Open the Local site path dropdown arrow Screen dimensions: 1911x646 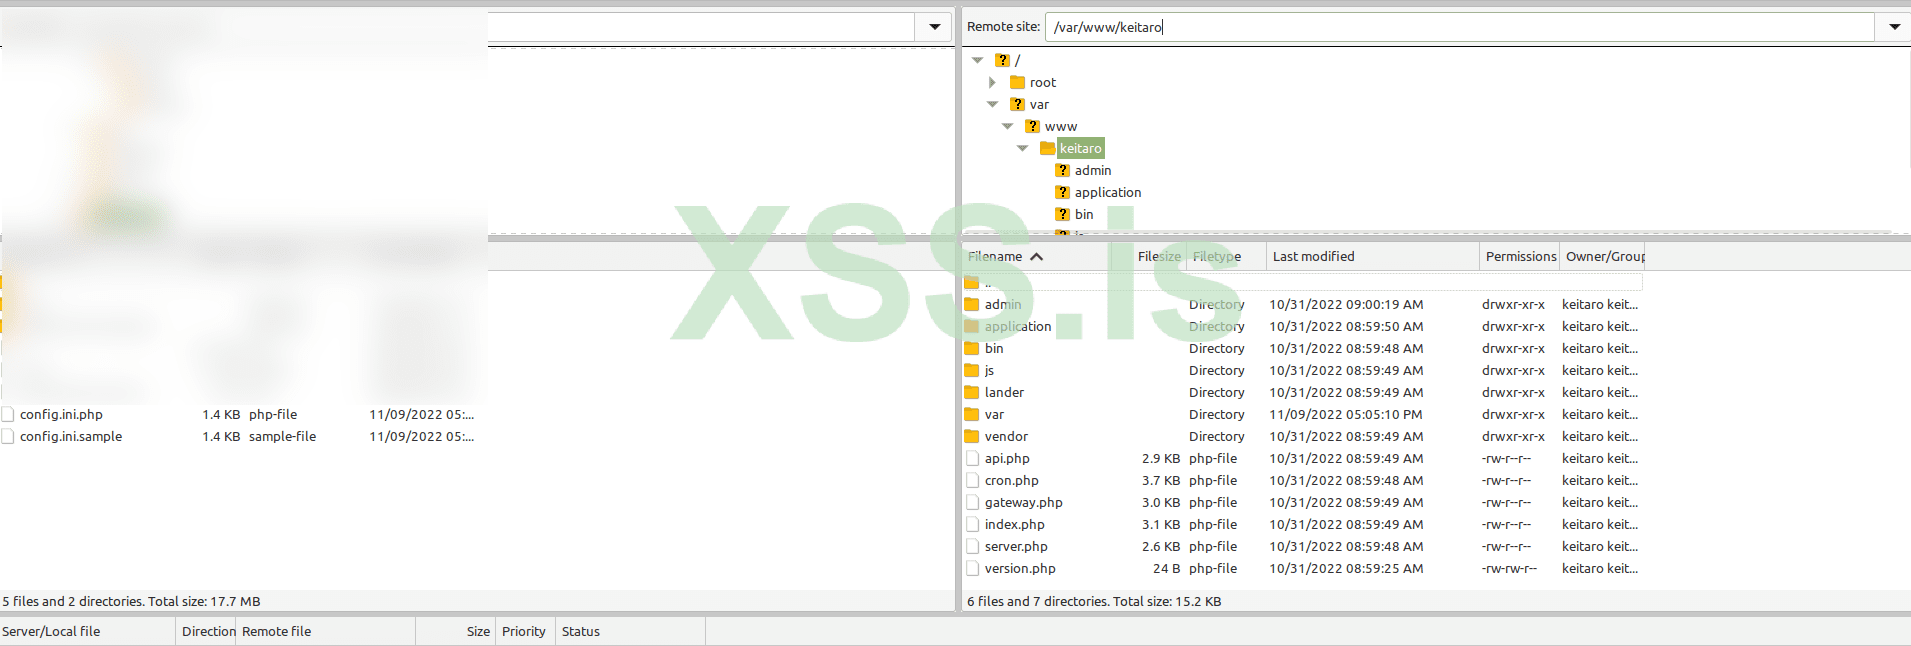coord(935,27)
